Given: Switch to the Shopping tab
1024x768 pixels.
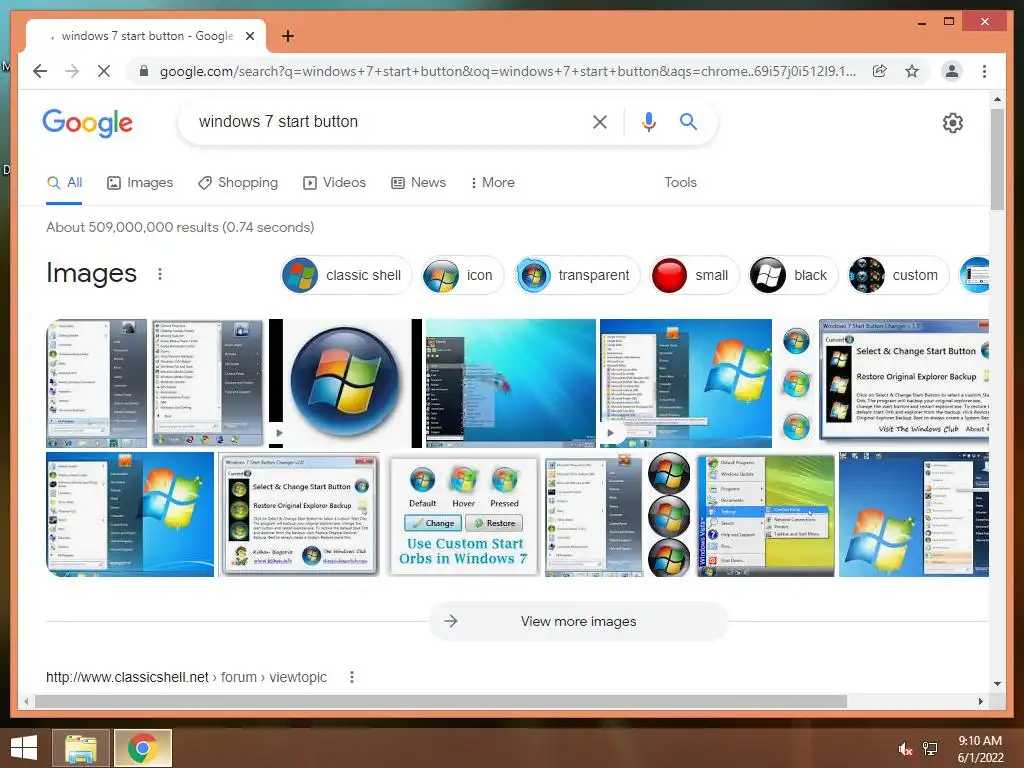Looking at the screenshot, I should [x=238, y=183].
